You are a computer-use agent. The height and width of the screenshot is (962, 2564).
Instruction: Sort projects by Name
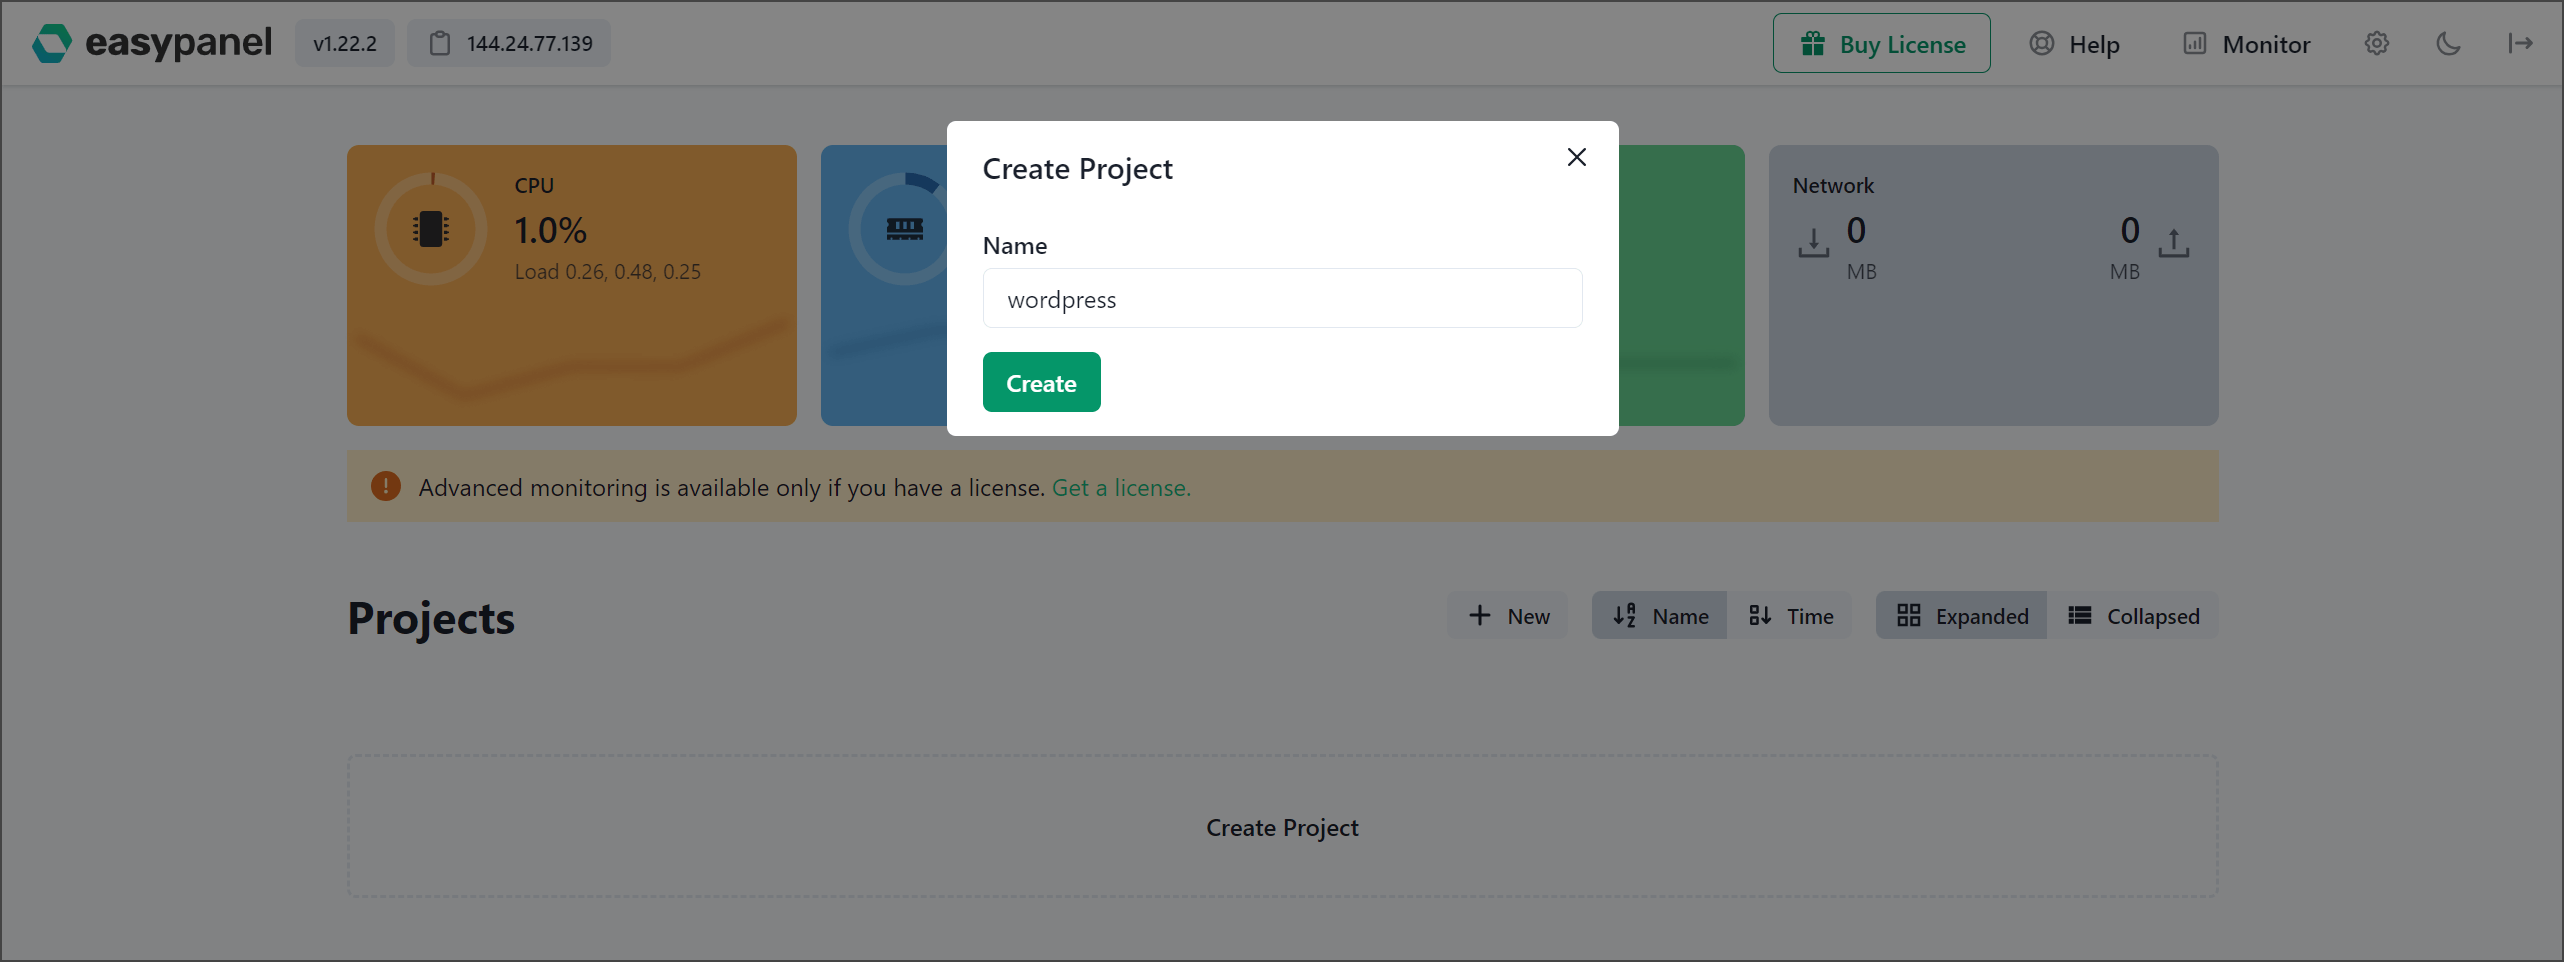pos(1659,615)
